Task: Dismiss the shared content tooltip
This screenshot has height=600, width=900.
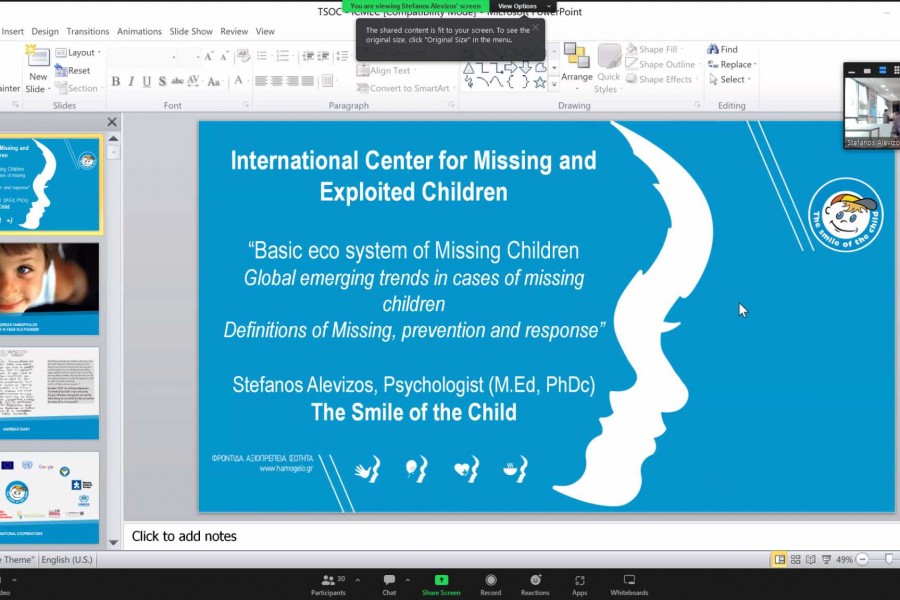Action: coord(536,27)
